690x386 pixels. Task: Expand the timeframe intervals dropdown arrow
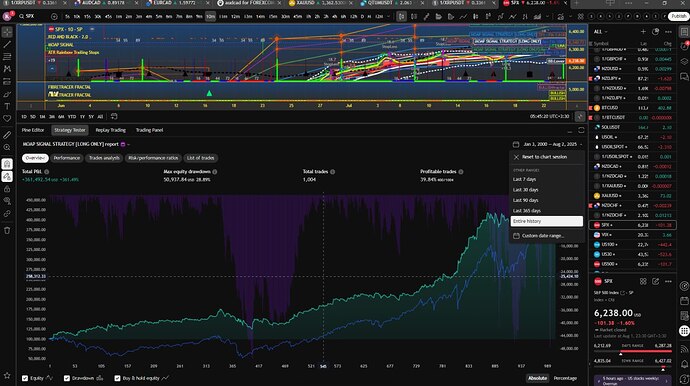tap(389, 16)
